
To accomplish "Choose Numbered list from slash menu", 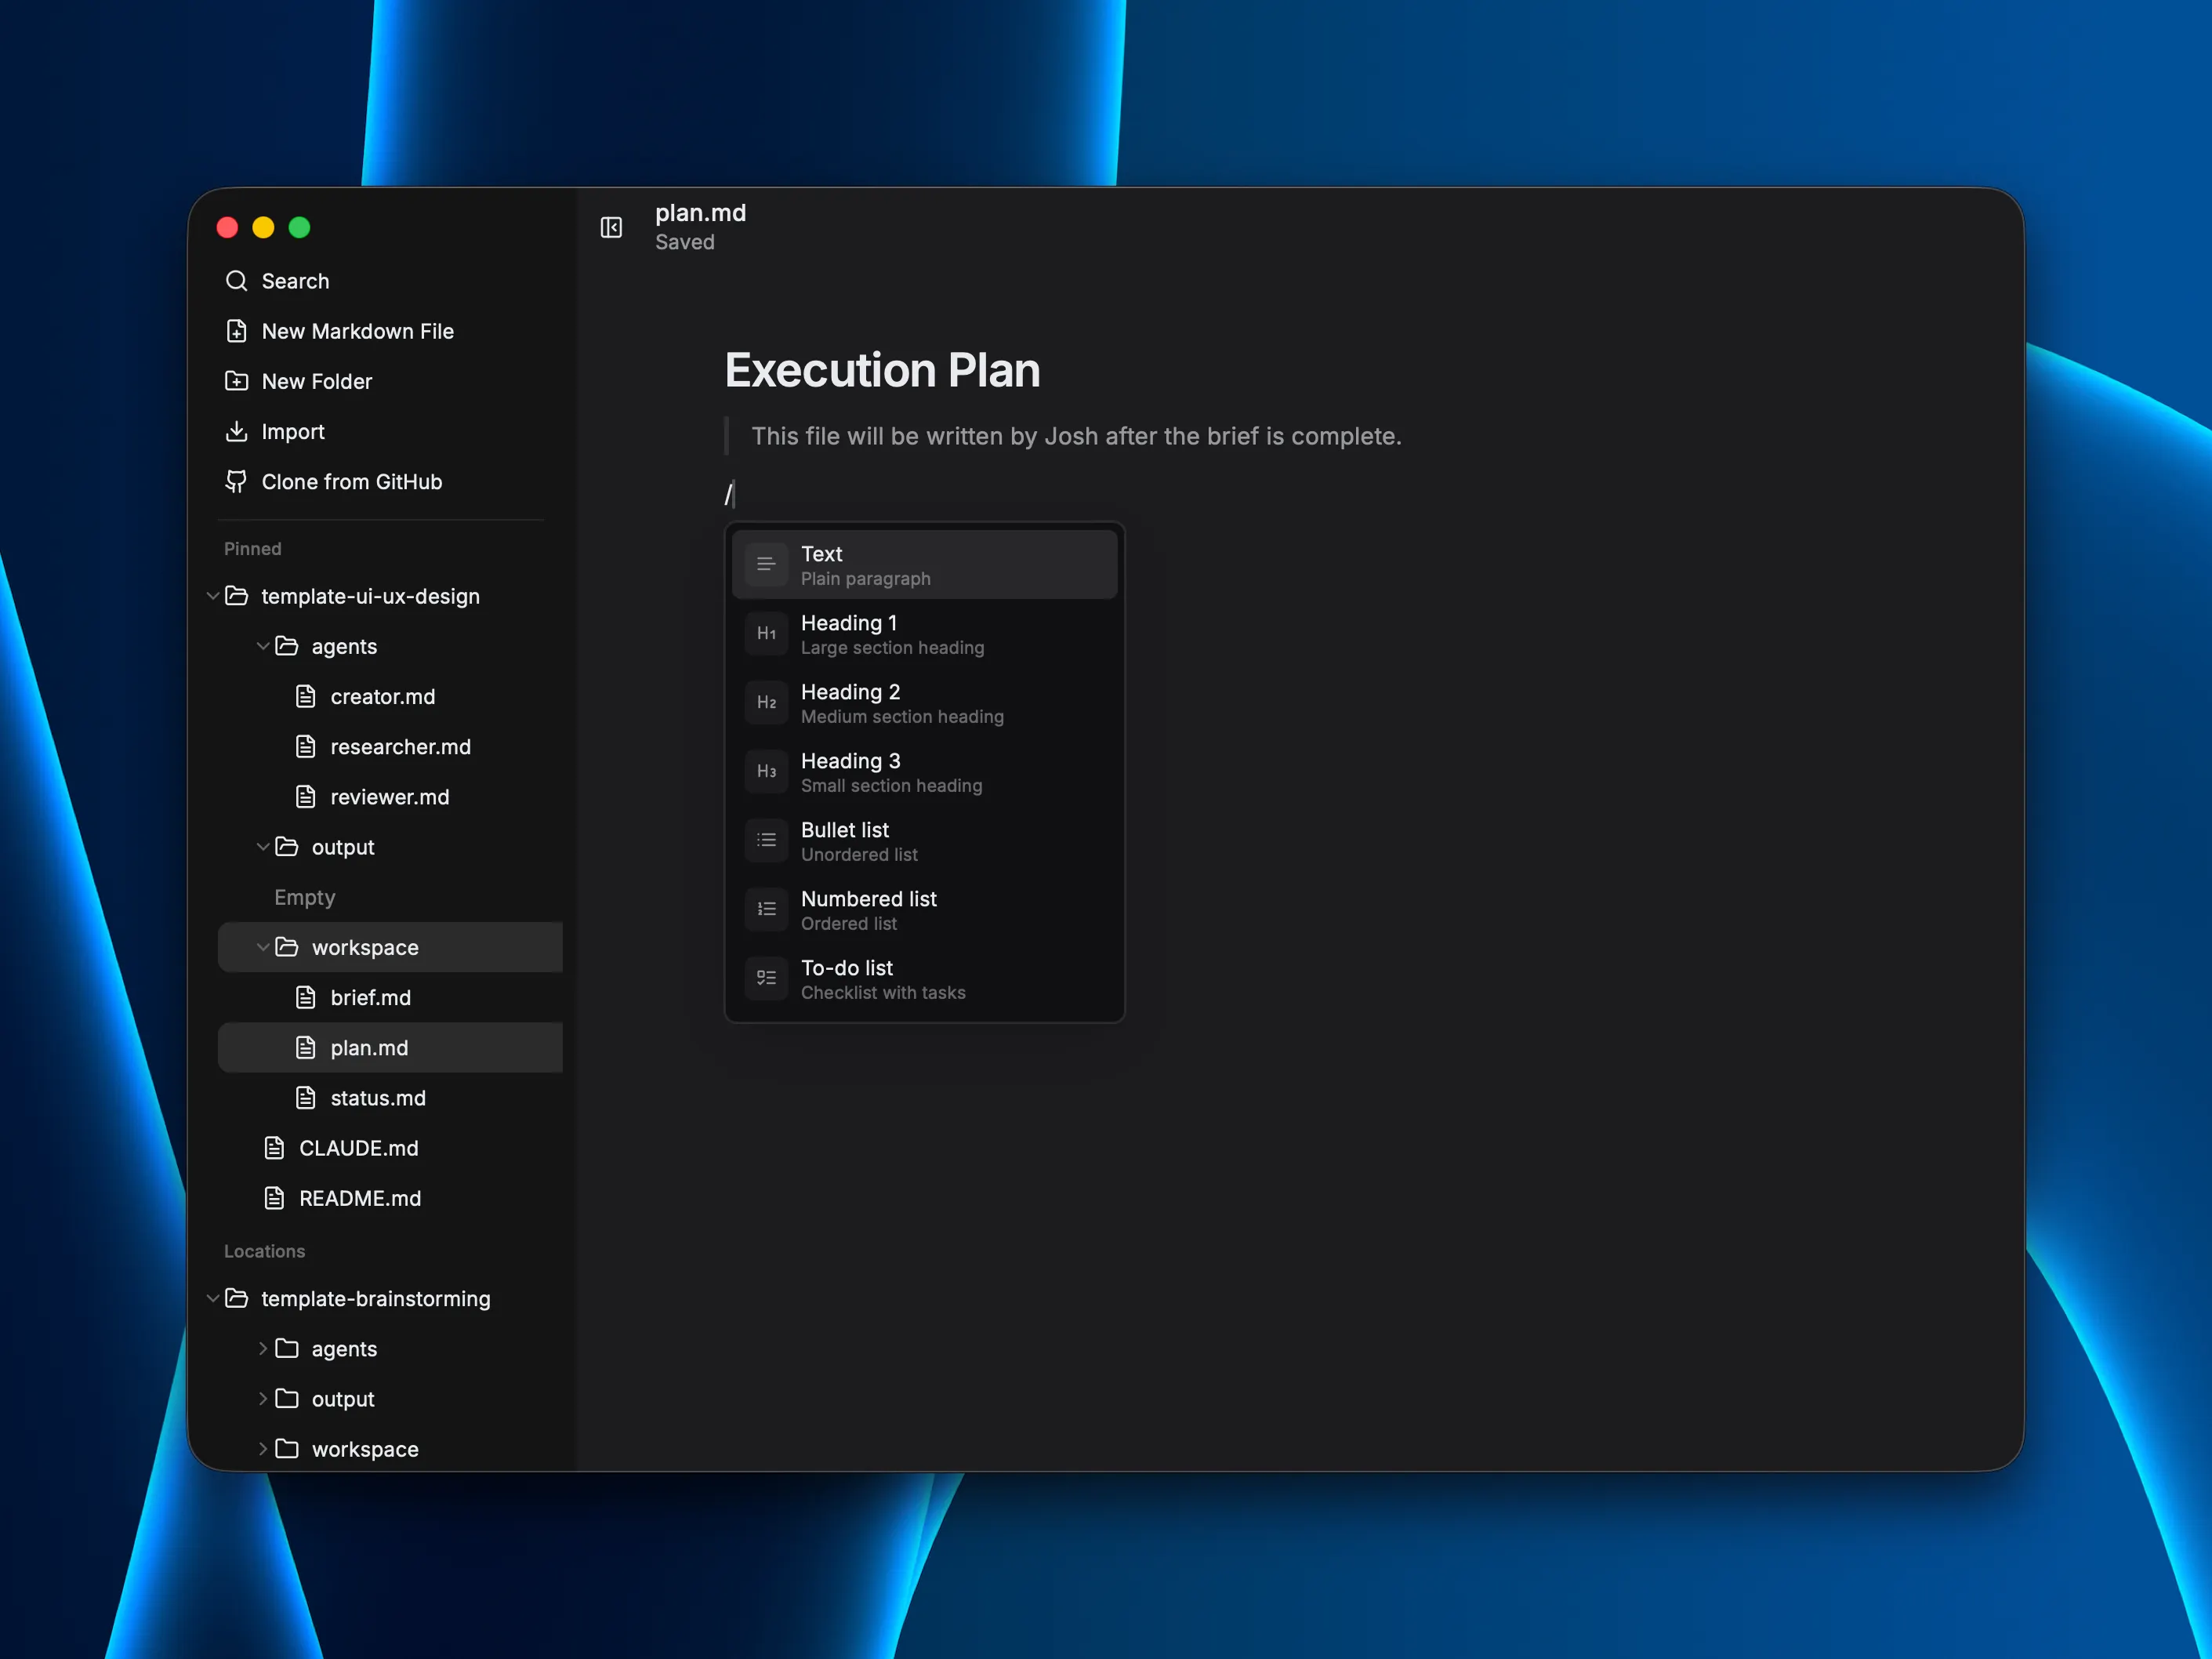I will click(924, 910).
